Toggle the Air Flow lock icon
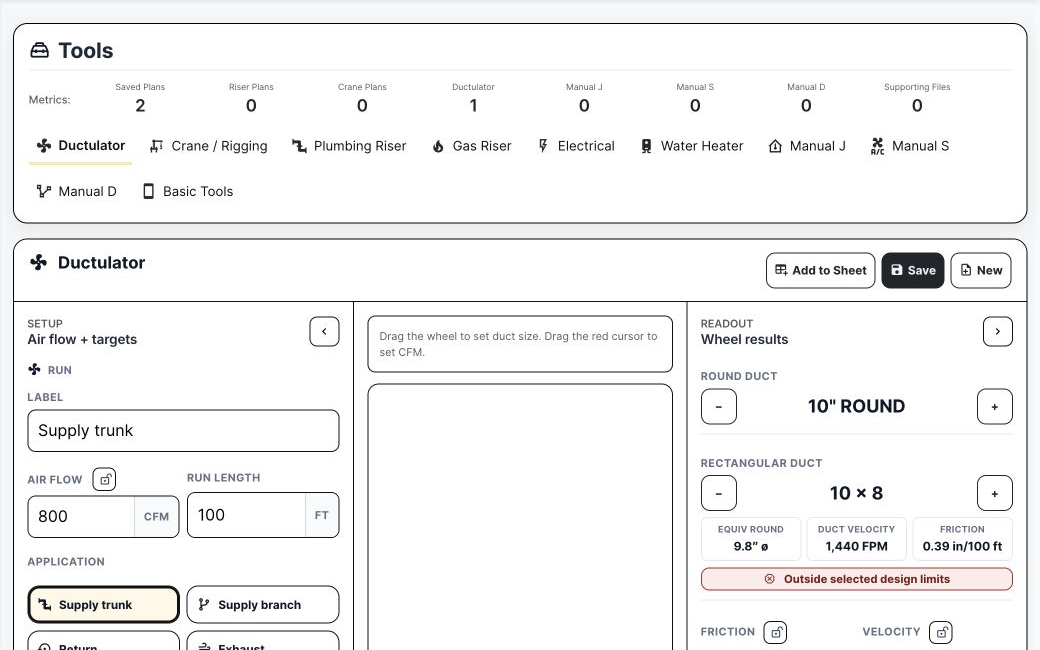This screenshot has height=650, width=1040. point(104,480)
